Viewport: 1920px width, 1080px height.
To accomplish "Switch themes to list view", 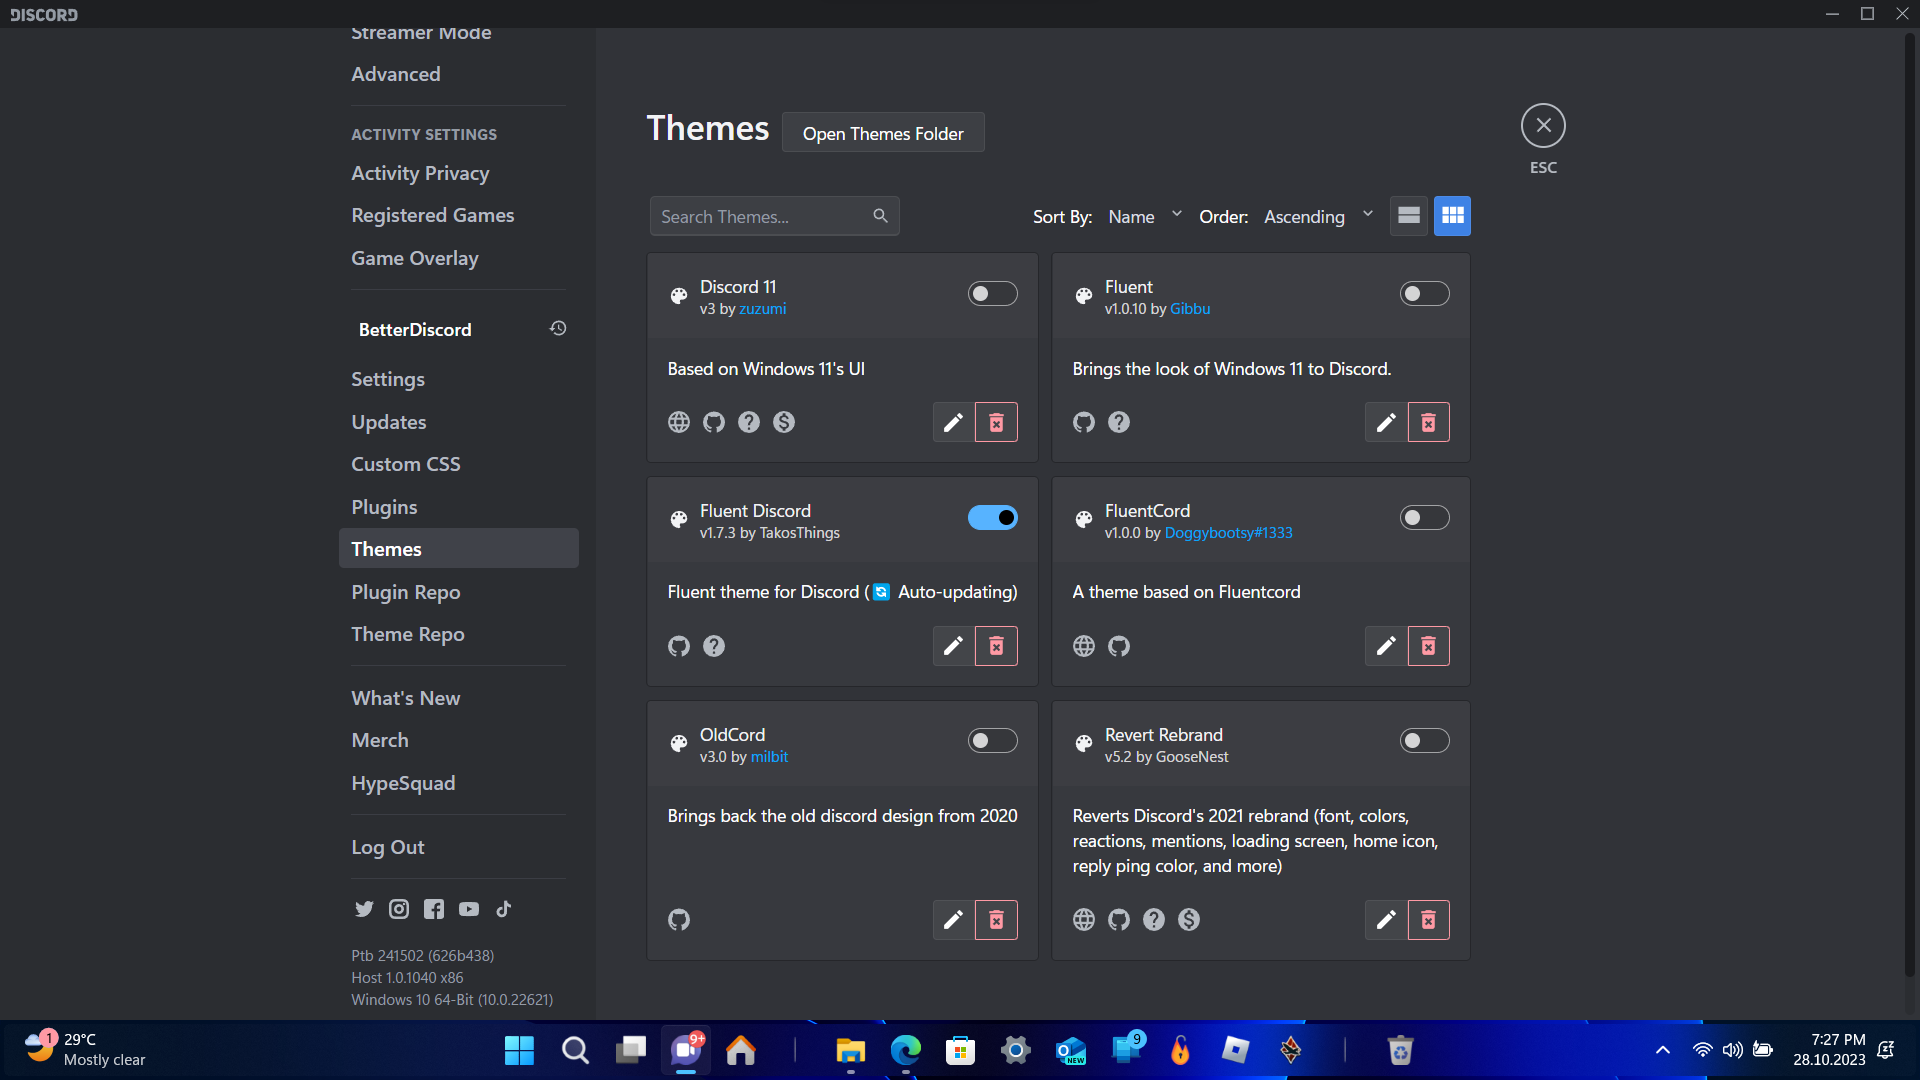I will tap(1409, 215).
